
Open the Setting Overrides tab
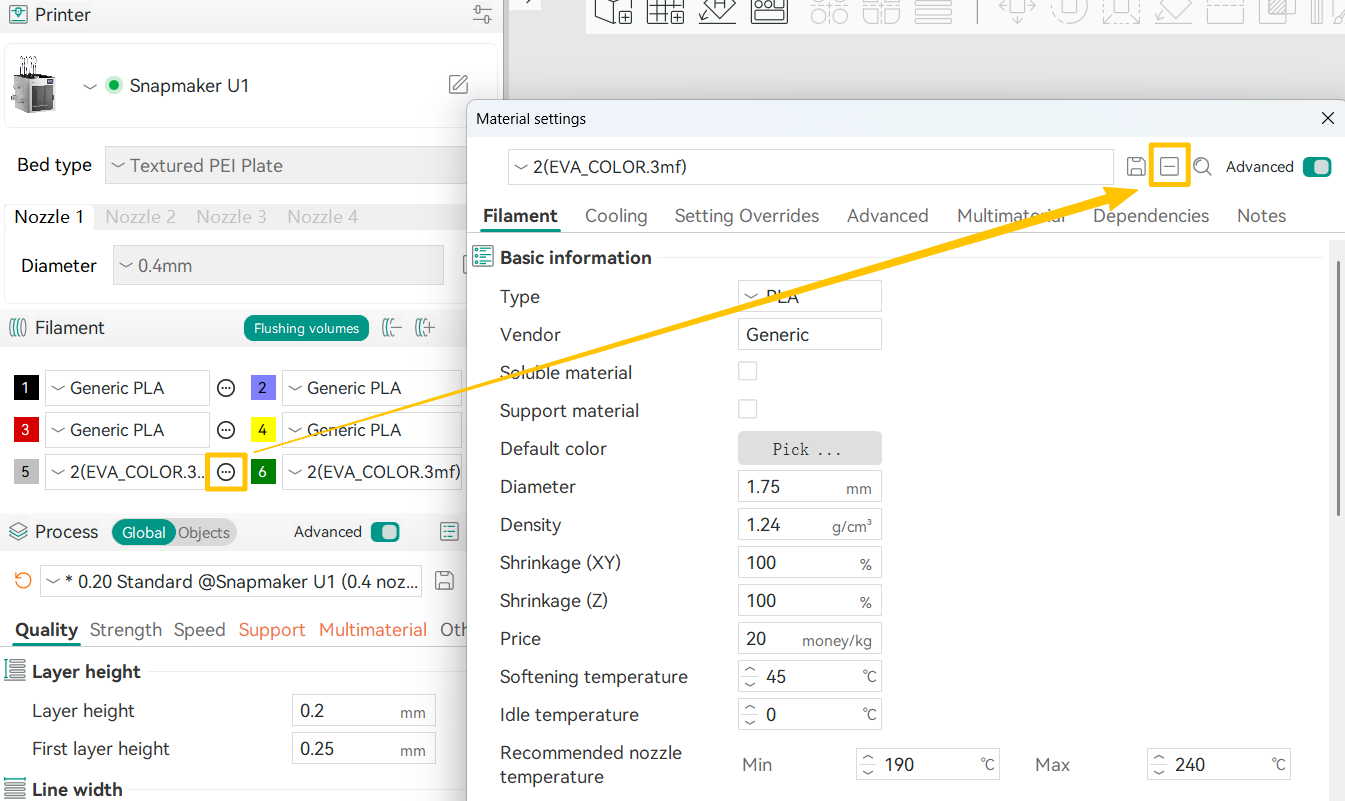[746, 216]
